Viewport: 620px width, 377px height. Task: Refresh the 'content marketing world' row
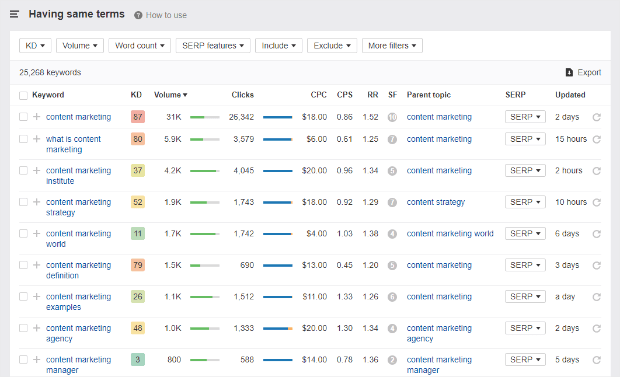click(597, 234)
